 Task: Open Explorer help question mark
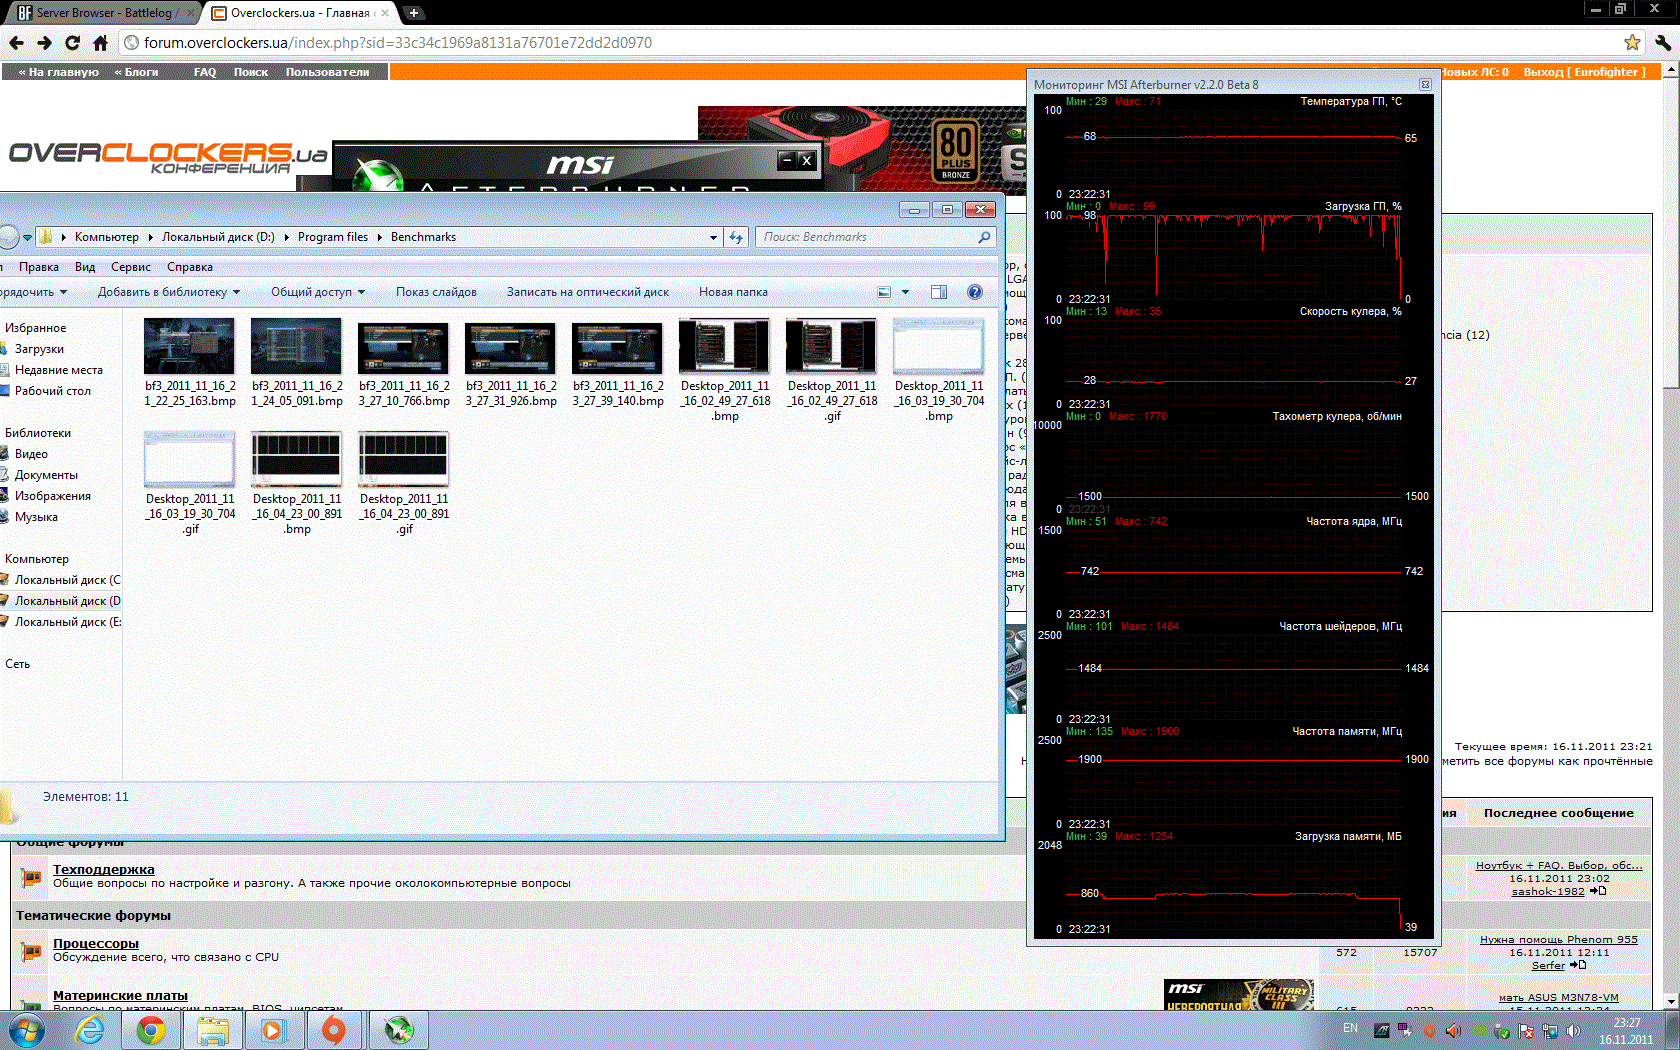975,292
